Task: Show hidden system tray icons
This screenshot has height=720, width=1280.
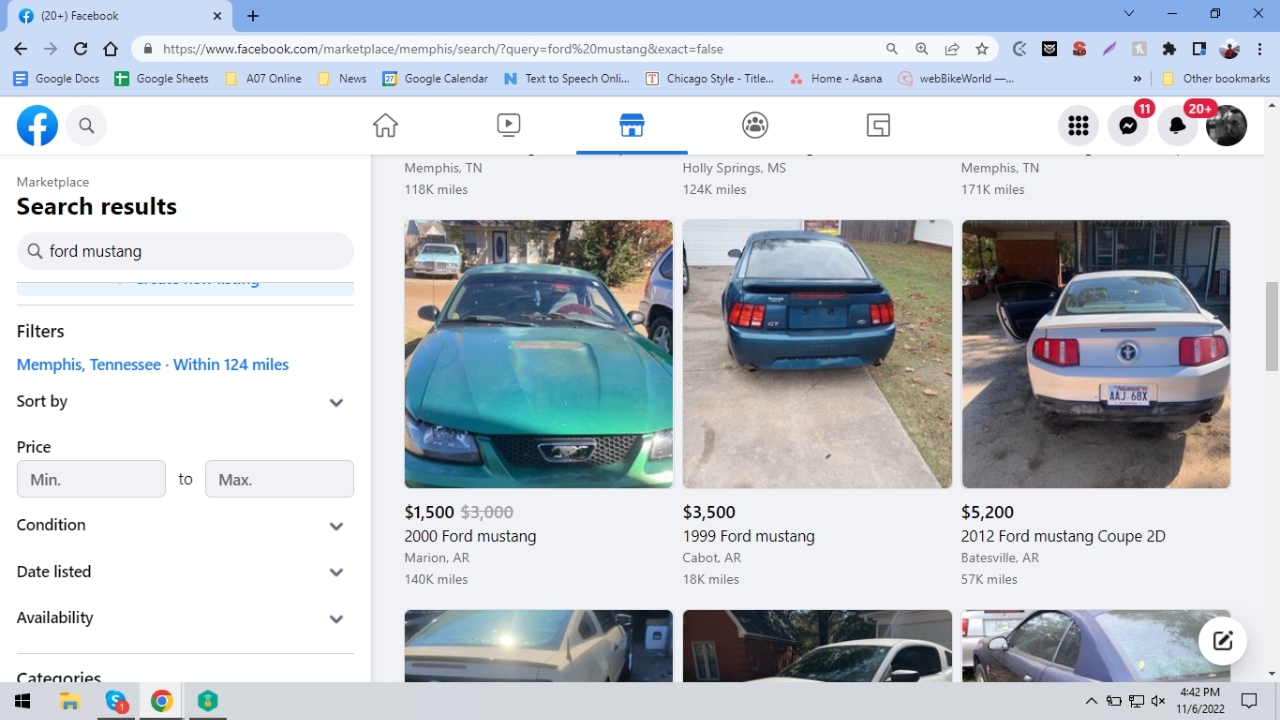Action: point(1091,701)
